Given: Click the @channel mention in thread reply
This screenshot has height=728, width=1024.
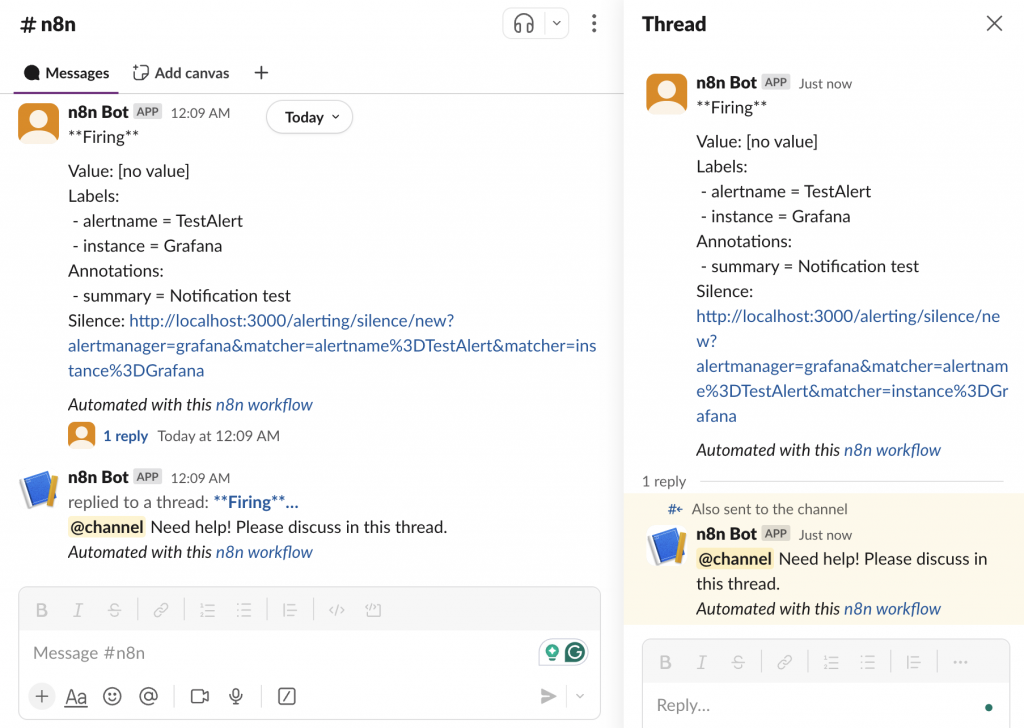Looking at the screenshot, I should (735, 560).
